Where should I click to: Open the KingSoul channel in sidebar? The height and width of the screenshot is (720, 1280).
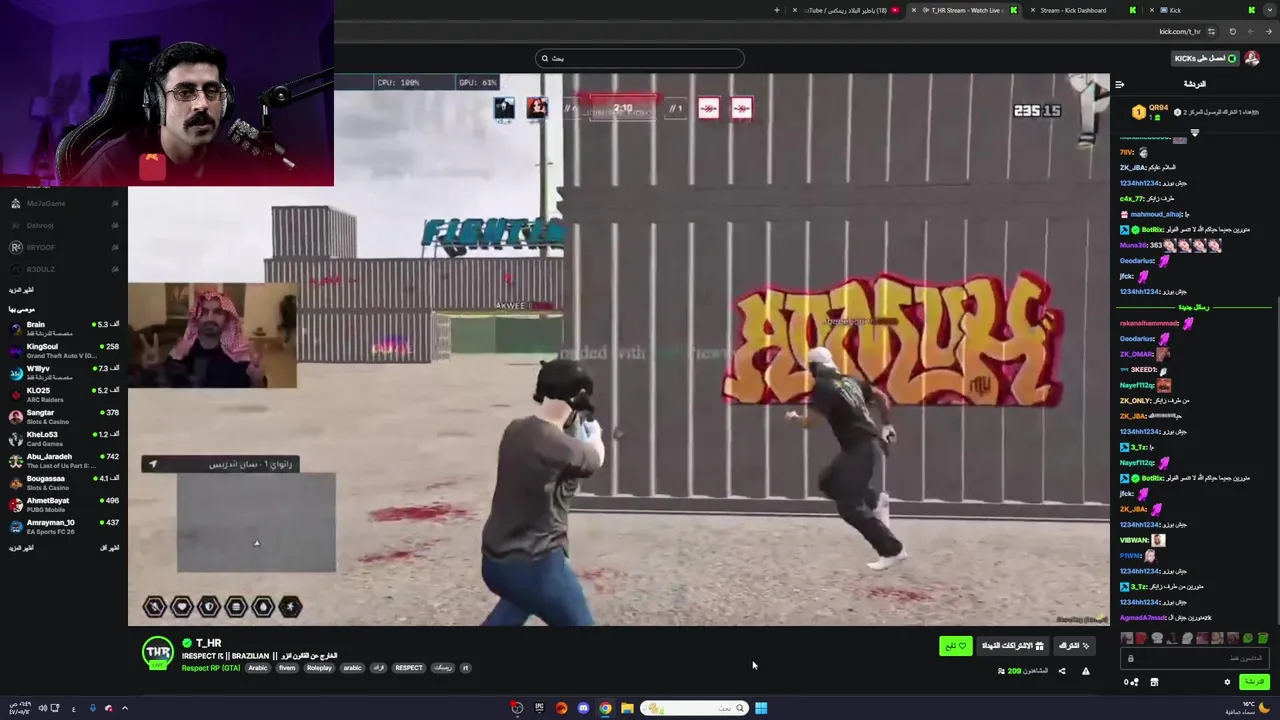[62, 351]
